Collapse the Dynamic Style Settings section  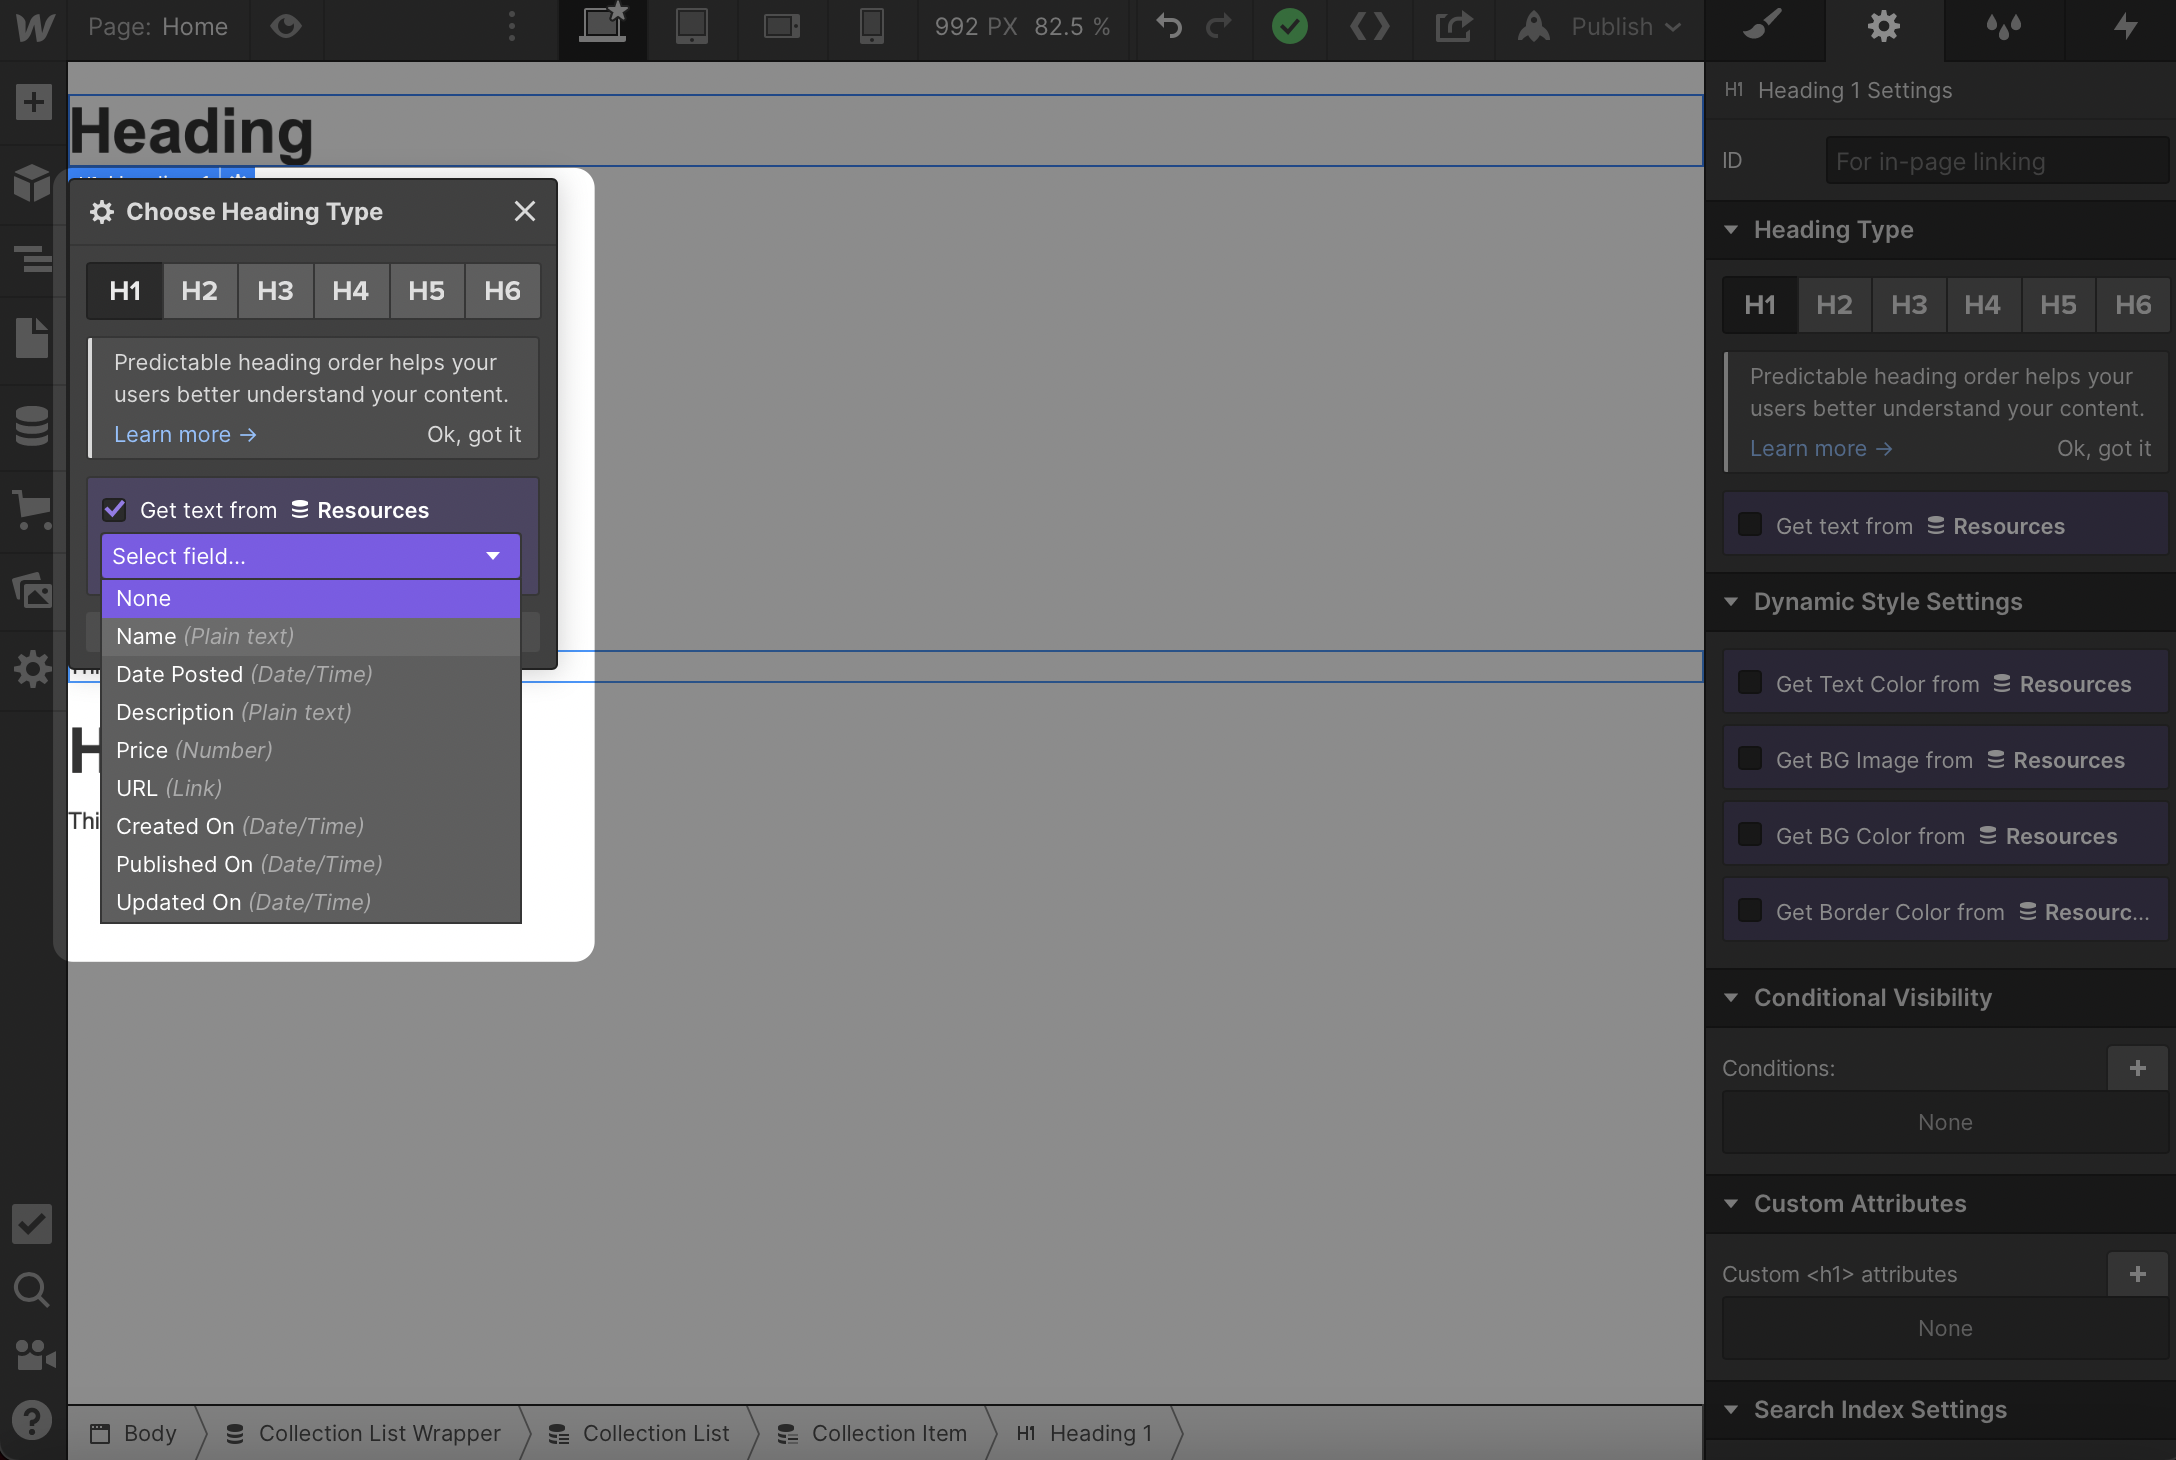point(1731,602)
